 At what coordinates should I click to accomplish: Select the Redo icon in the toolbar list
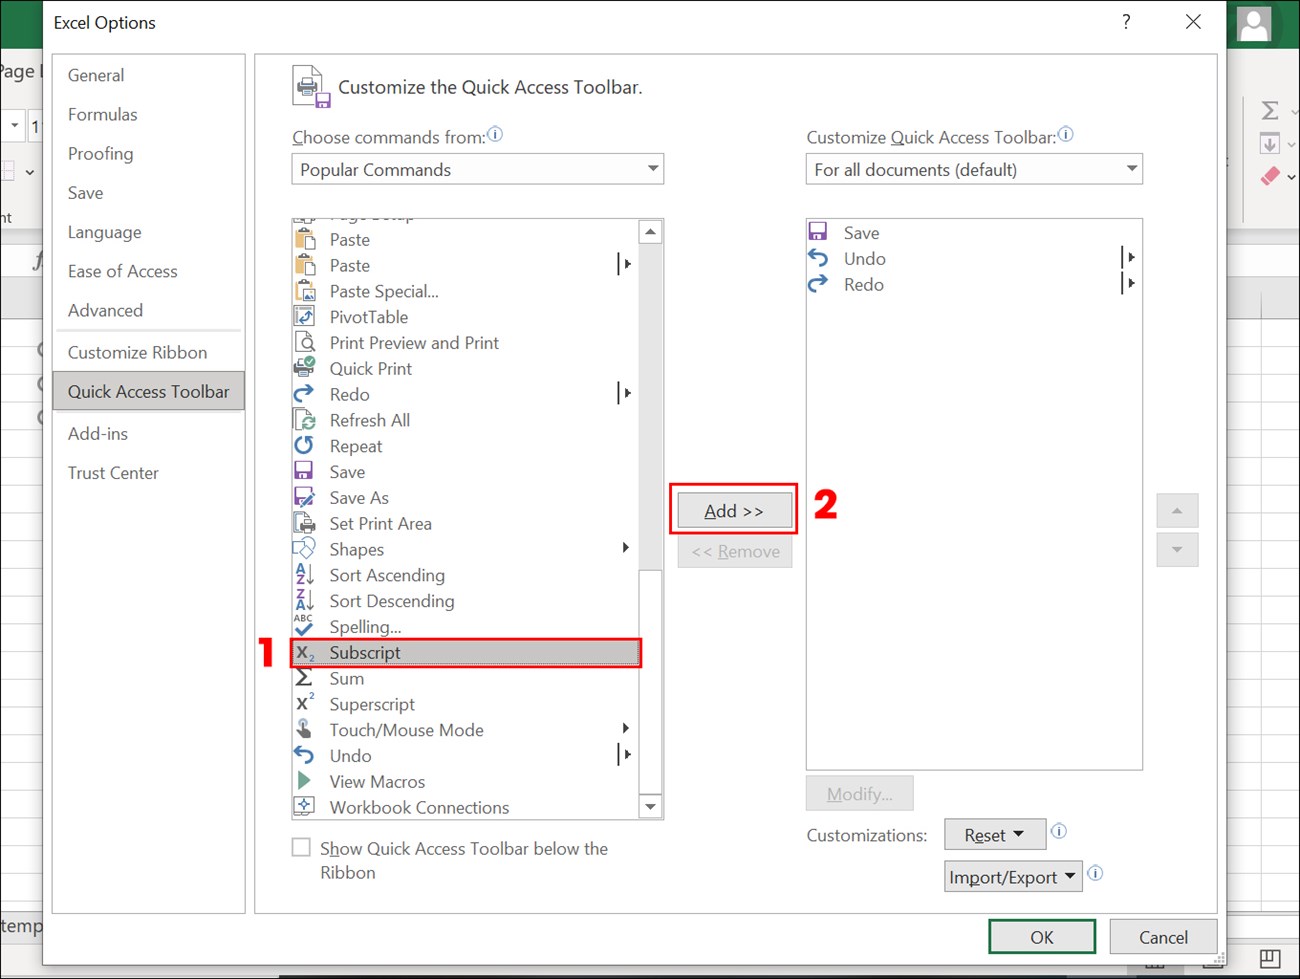click(818, 284)
